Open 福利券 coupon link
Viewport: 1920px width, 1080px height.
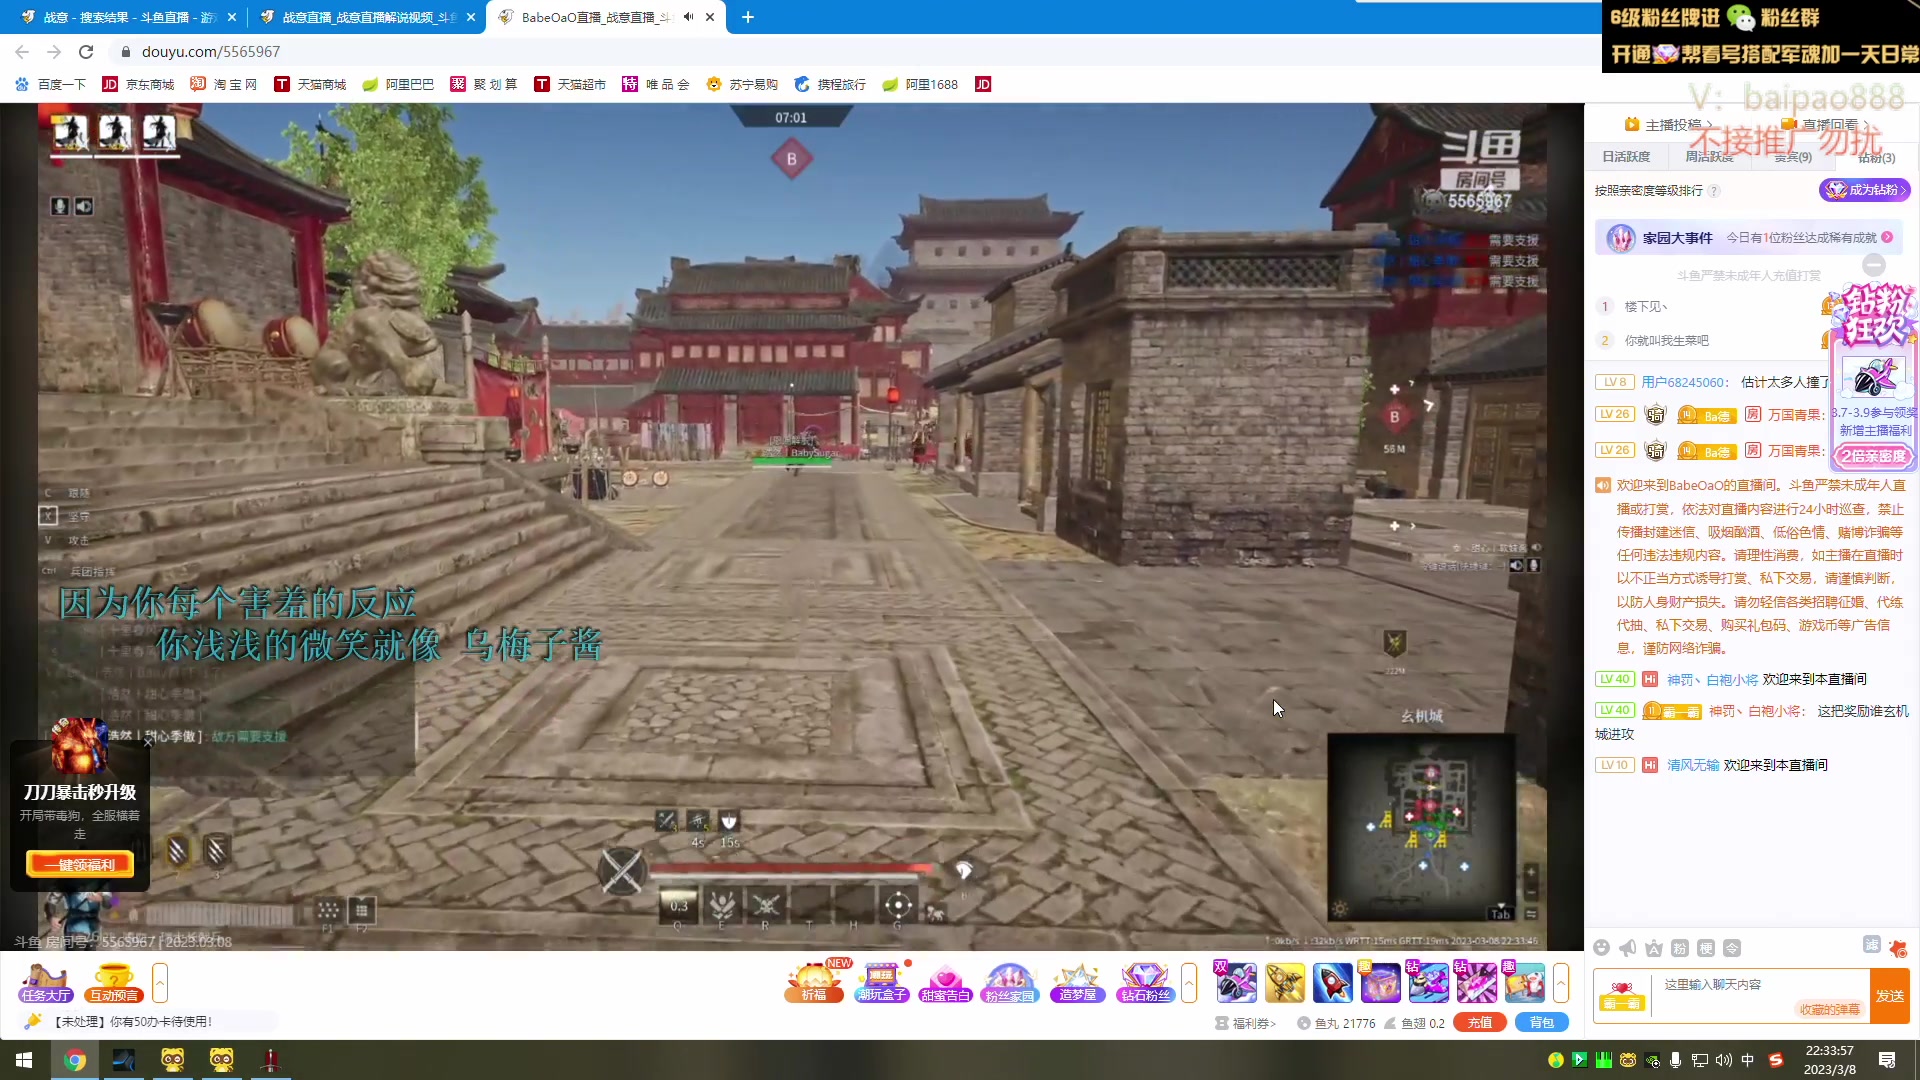tap(1246, 1023)
